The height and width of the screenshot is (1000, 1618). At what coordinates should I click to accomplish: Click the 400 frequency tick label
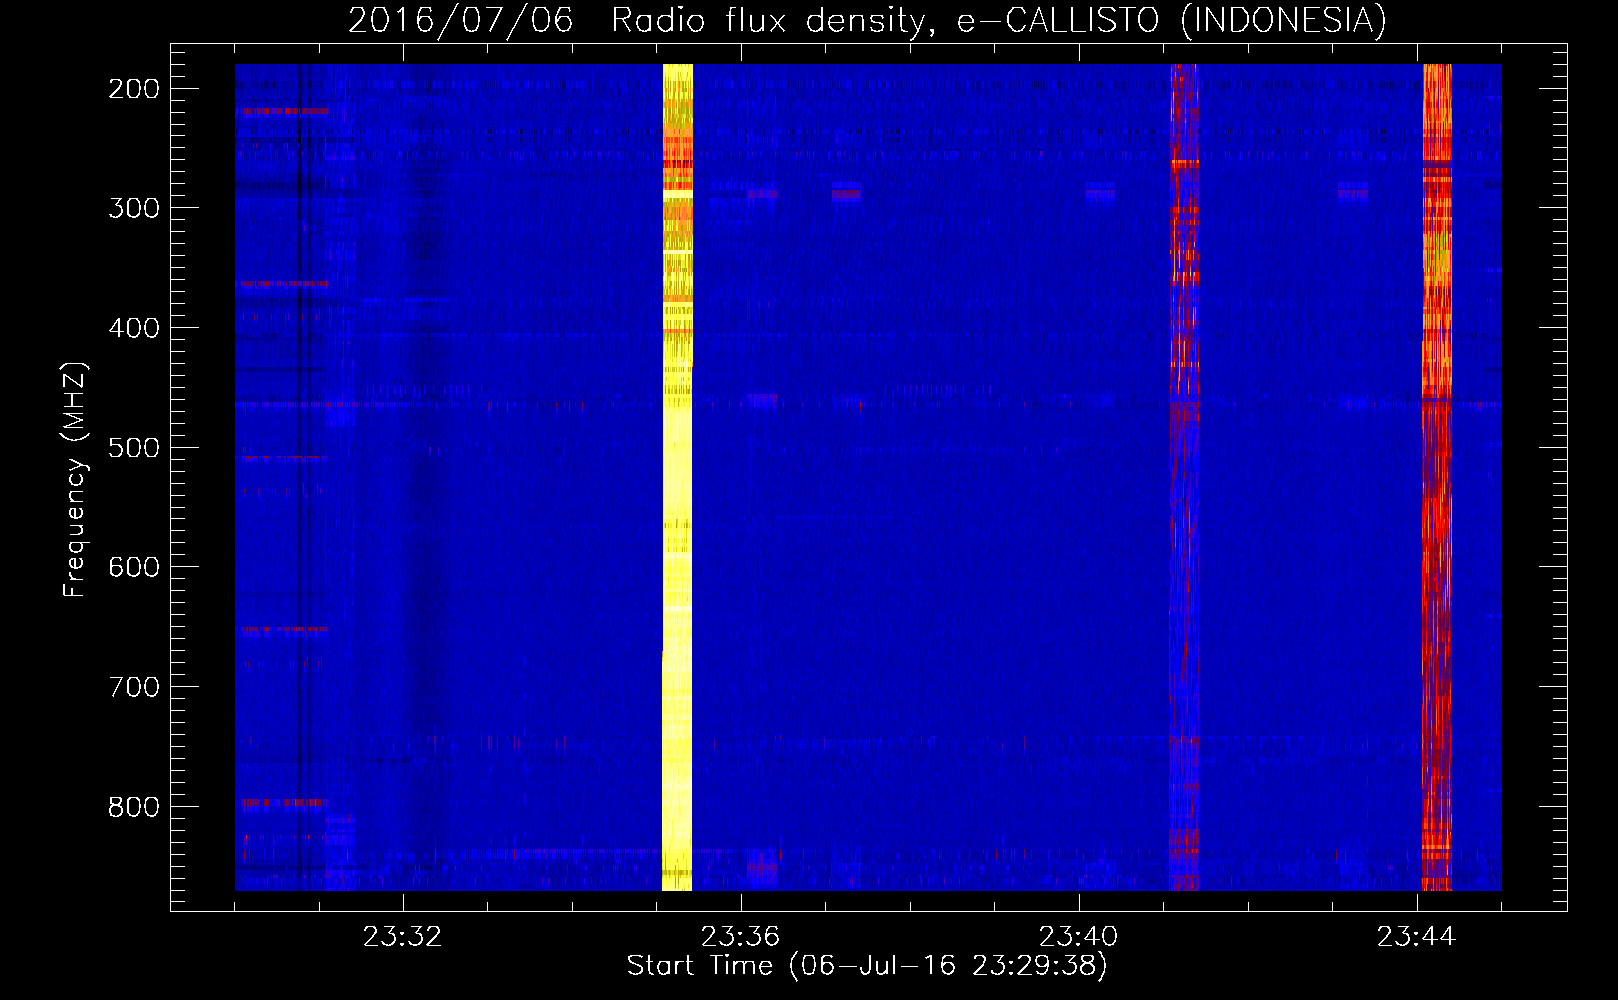point(134,328)
